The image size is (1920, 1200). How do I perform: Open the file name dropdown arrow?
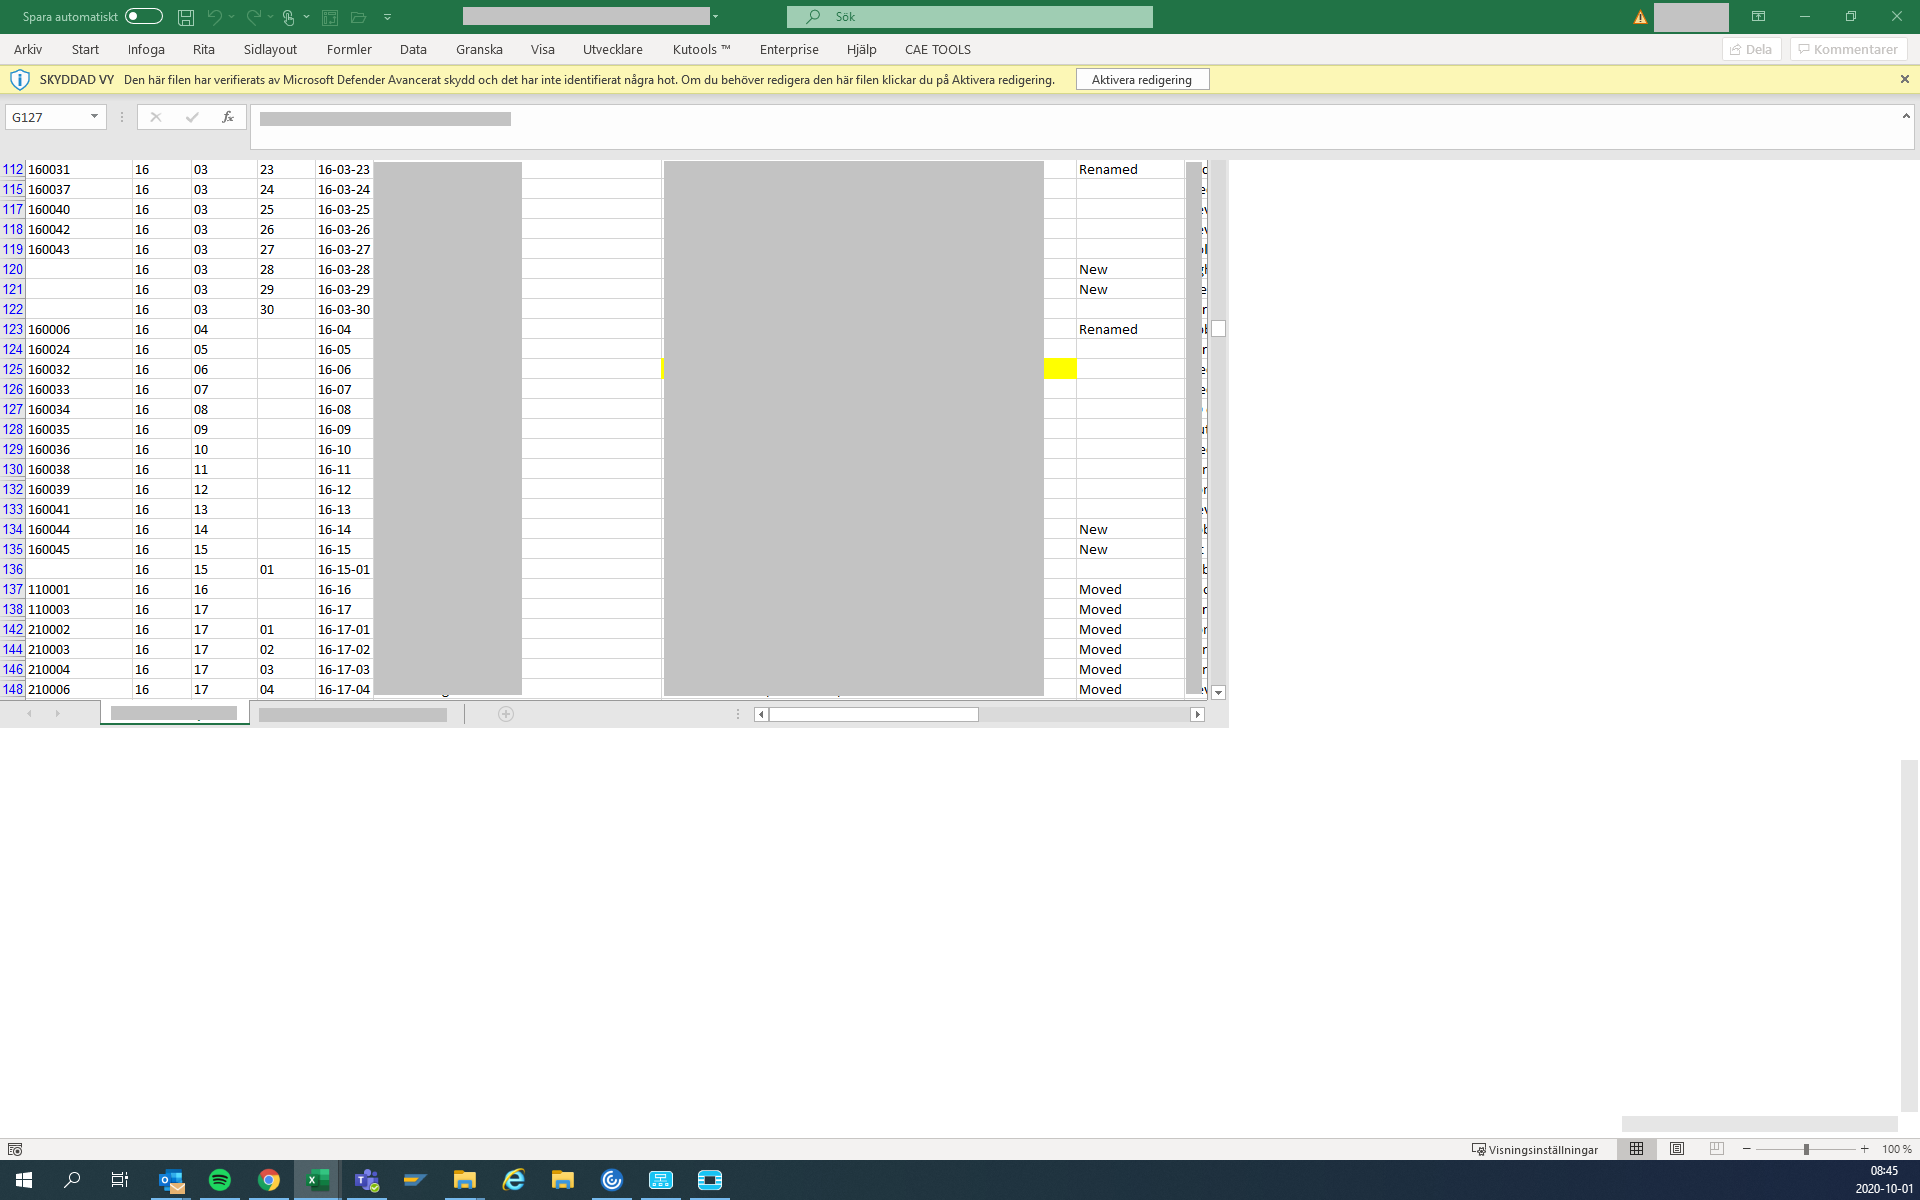tap(715, 17)
